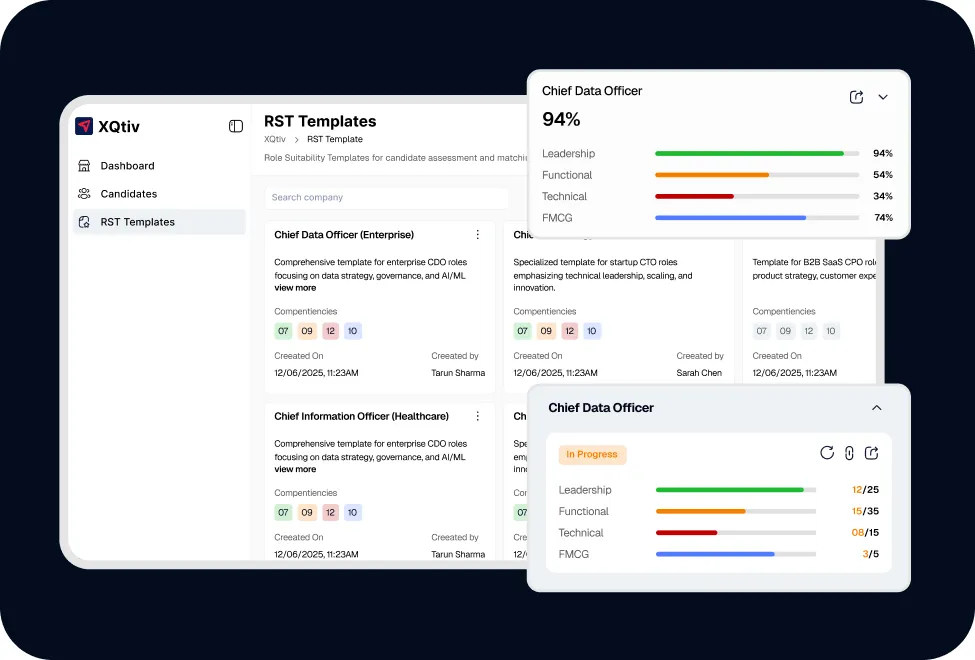The image size is (975, 660).
Task: Toggle the sidebar collapse icon
Action: tap(236, 126)
